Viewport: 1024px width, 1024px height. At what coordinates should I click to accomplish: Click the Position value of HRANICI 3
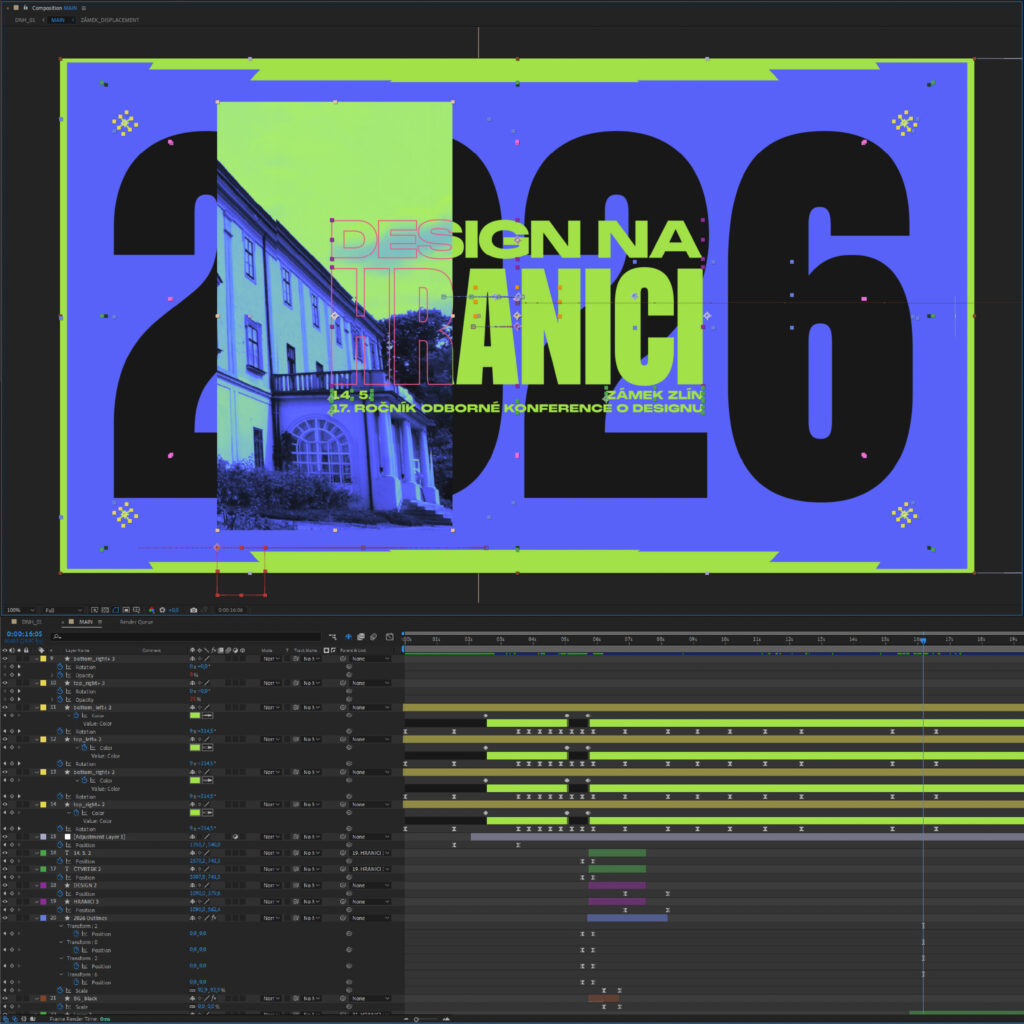(204, 910)
